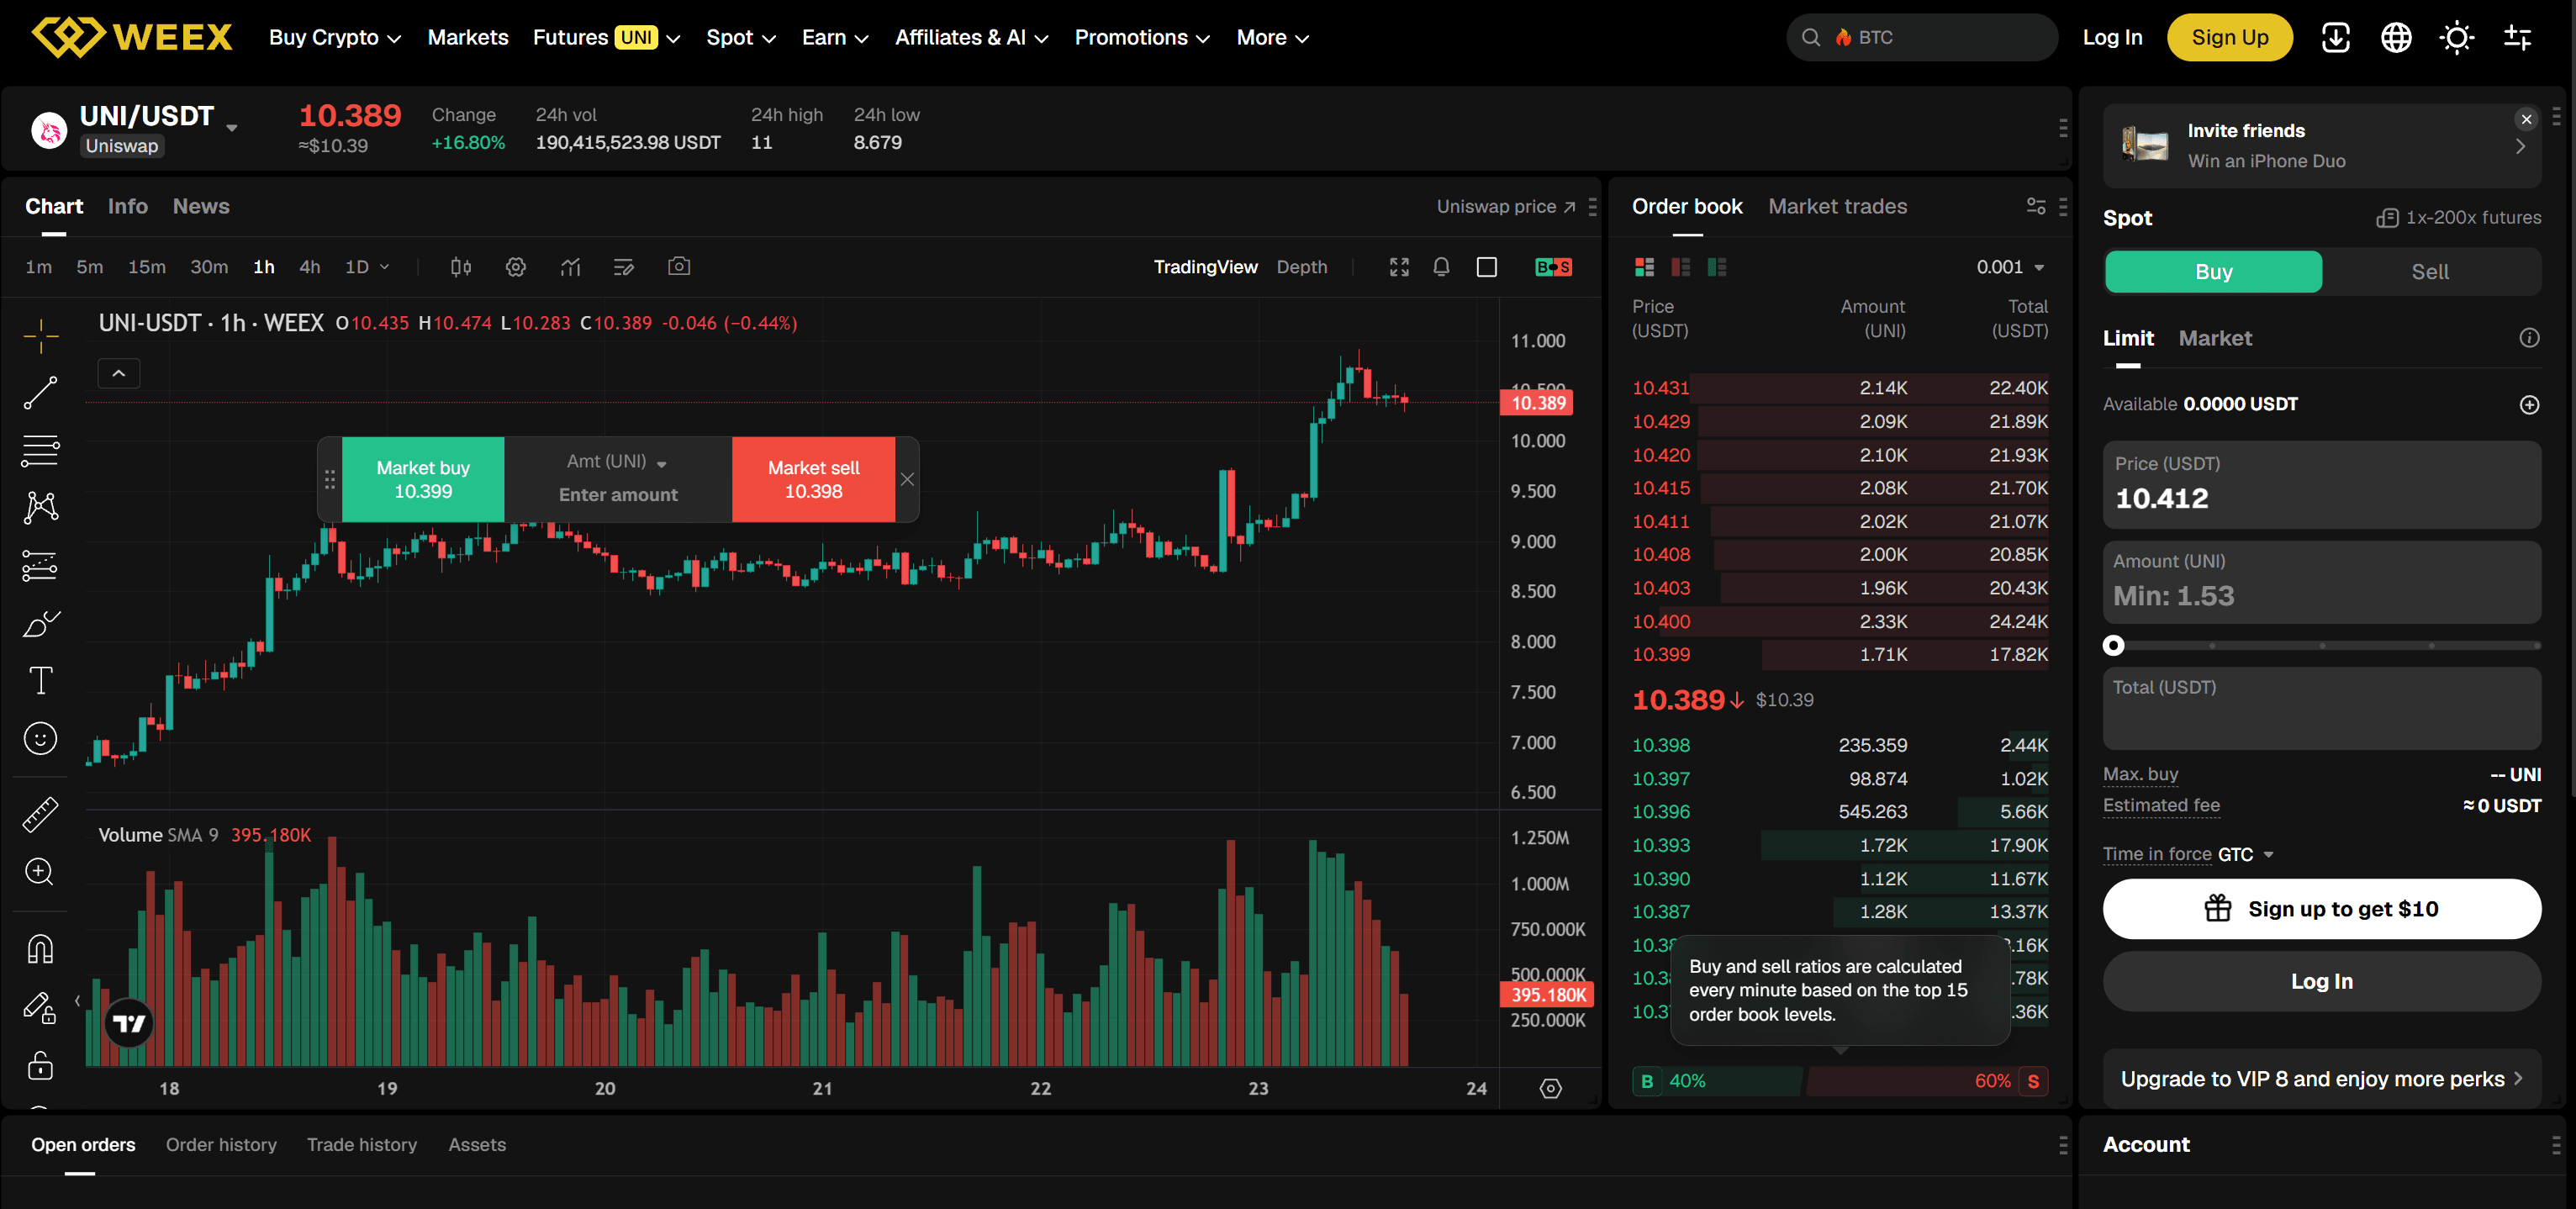Switch to the Market trades tab
2576x1209 pixels.
click(x=1837, y=206)
